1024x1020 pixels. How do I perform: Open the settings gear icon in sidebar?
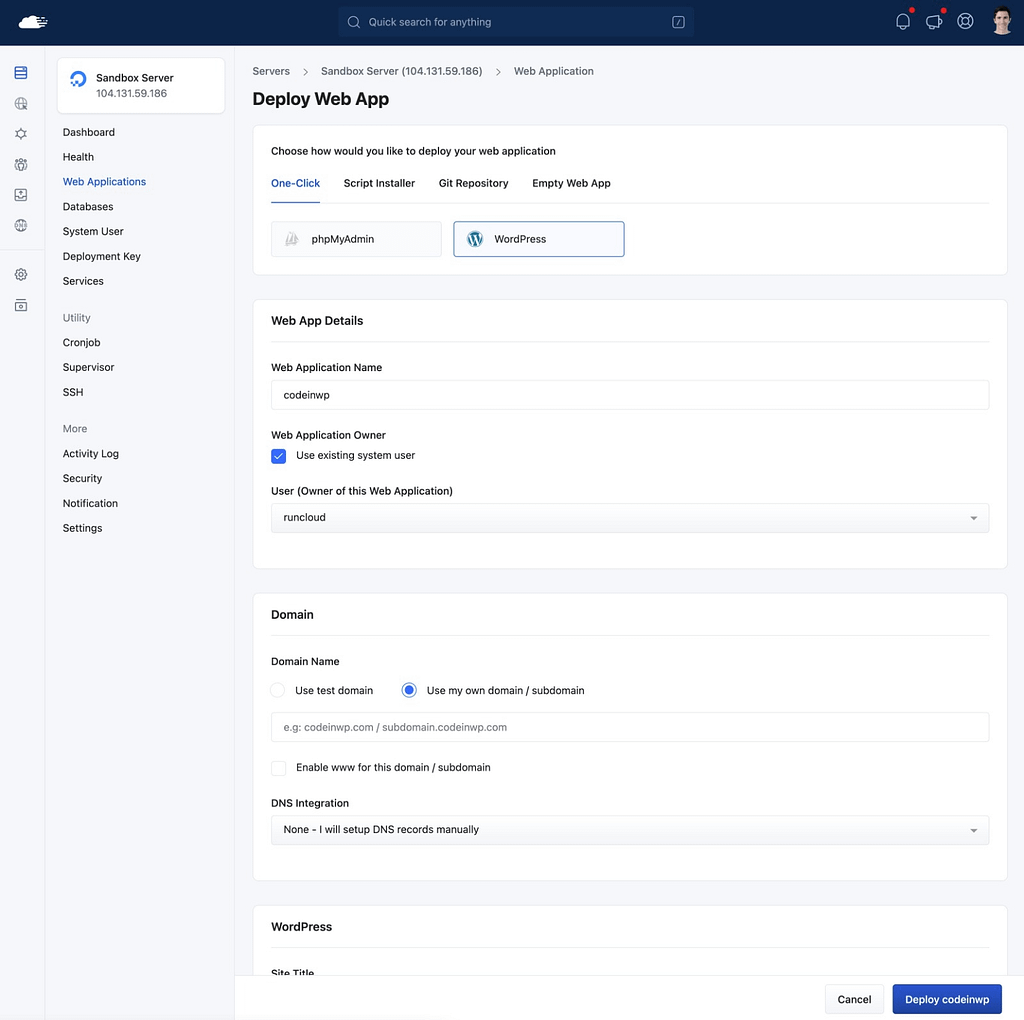click(x=19, y=274)
